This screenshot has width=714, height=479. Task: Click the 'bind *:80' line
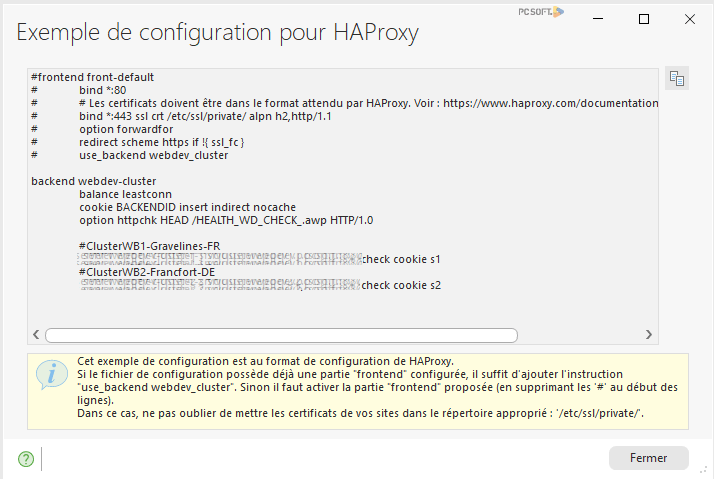(102, 90)
